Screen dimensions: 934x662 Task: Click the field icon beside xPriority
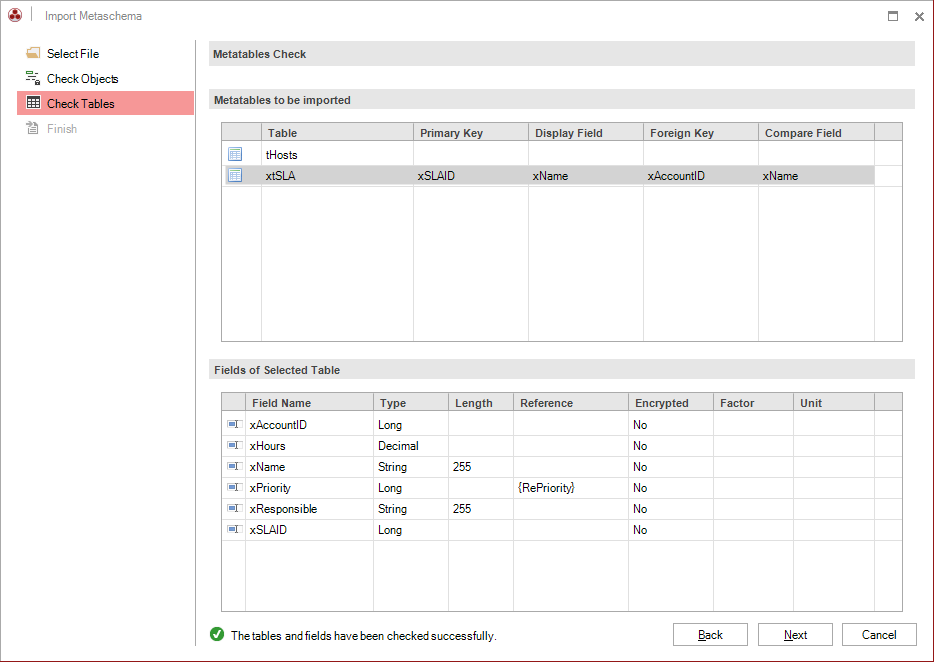235,487
